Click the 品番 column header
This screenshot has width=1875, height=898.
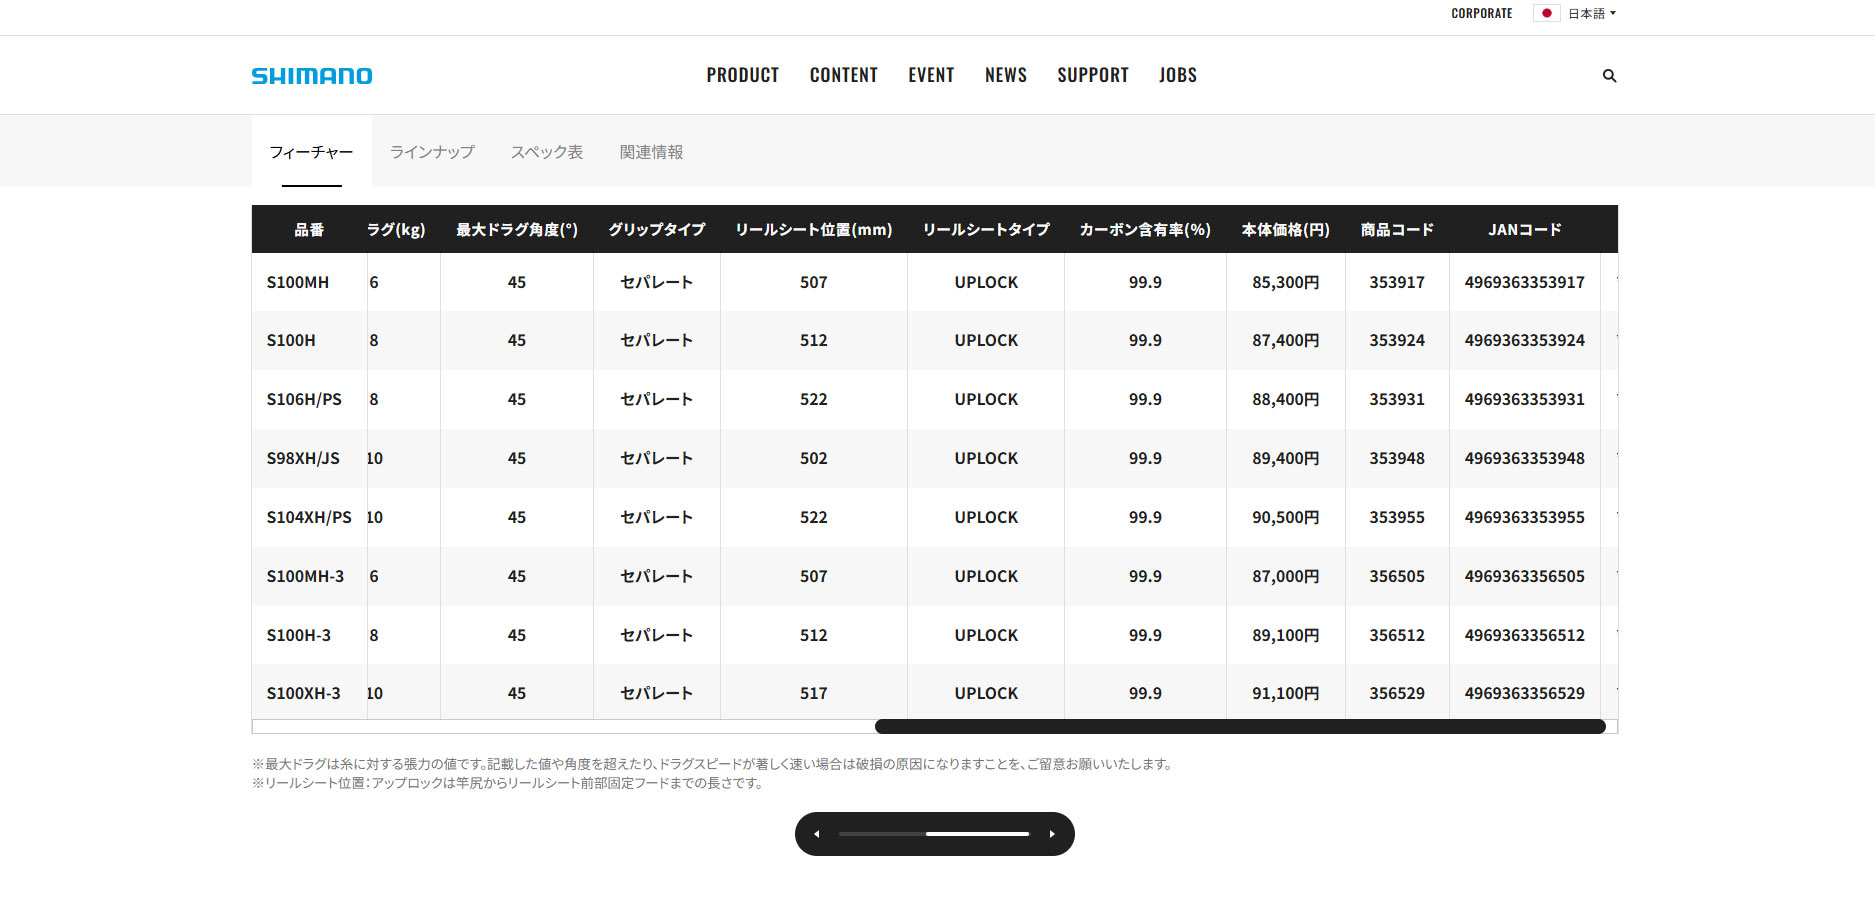click(309, 230)
